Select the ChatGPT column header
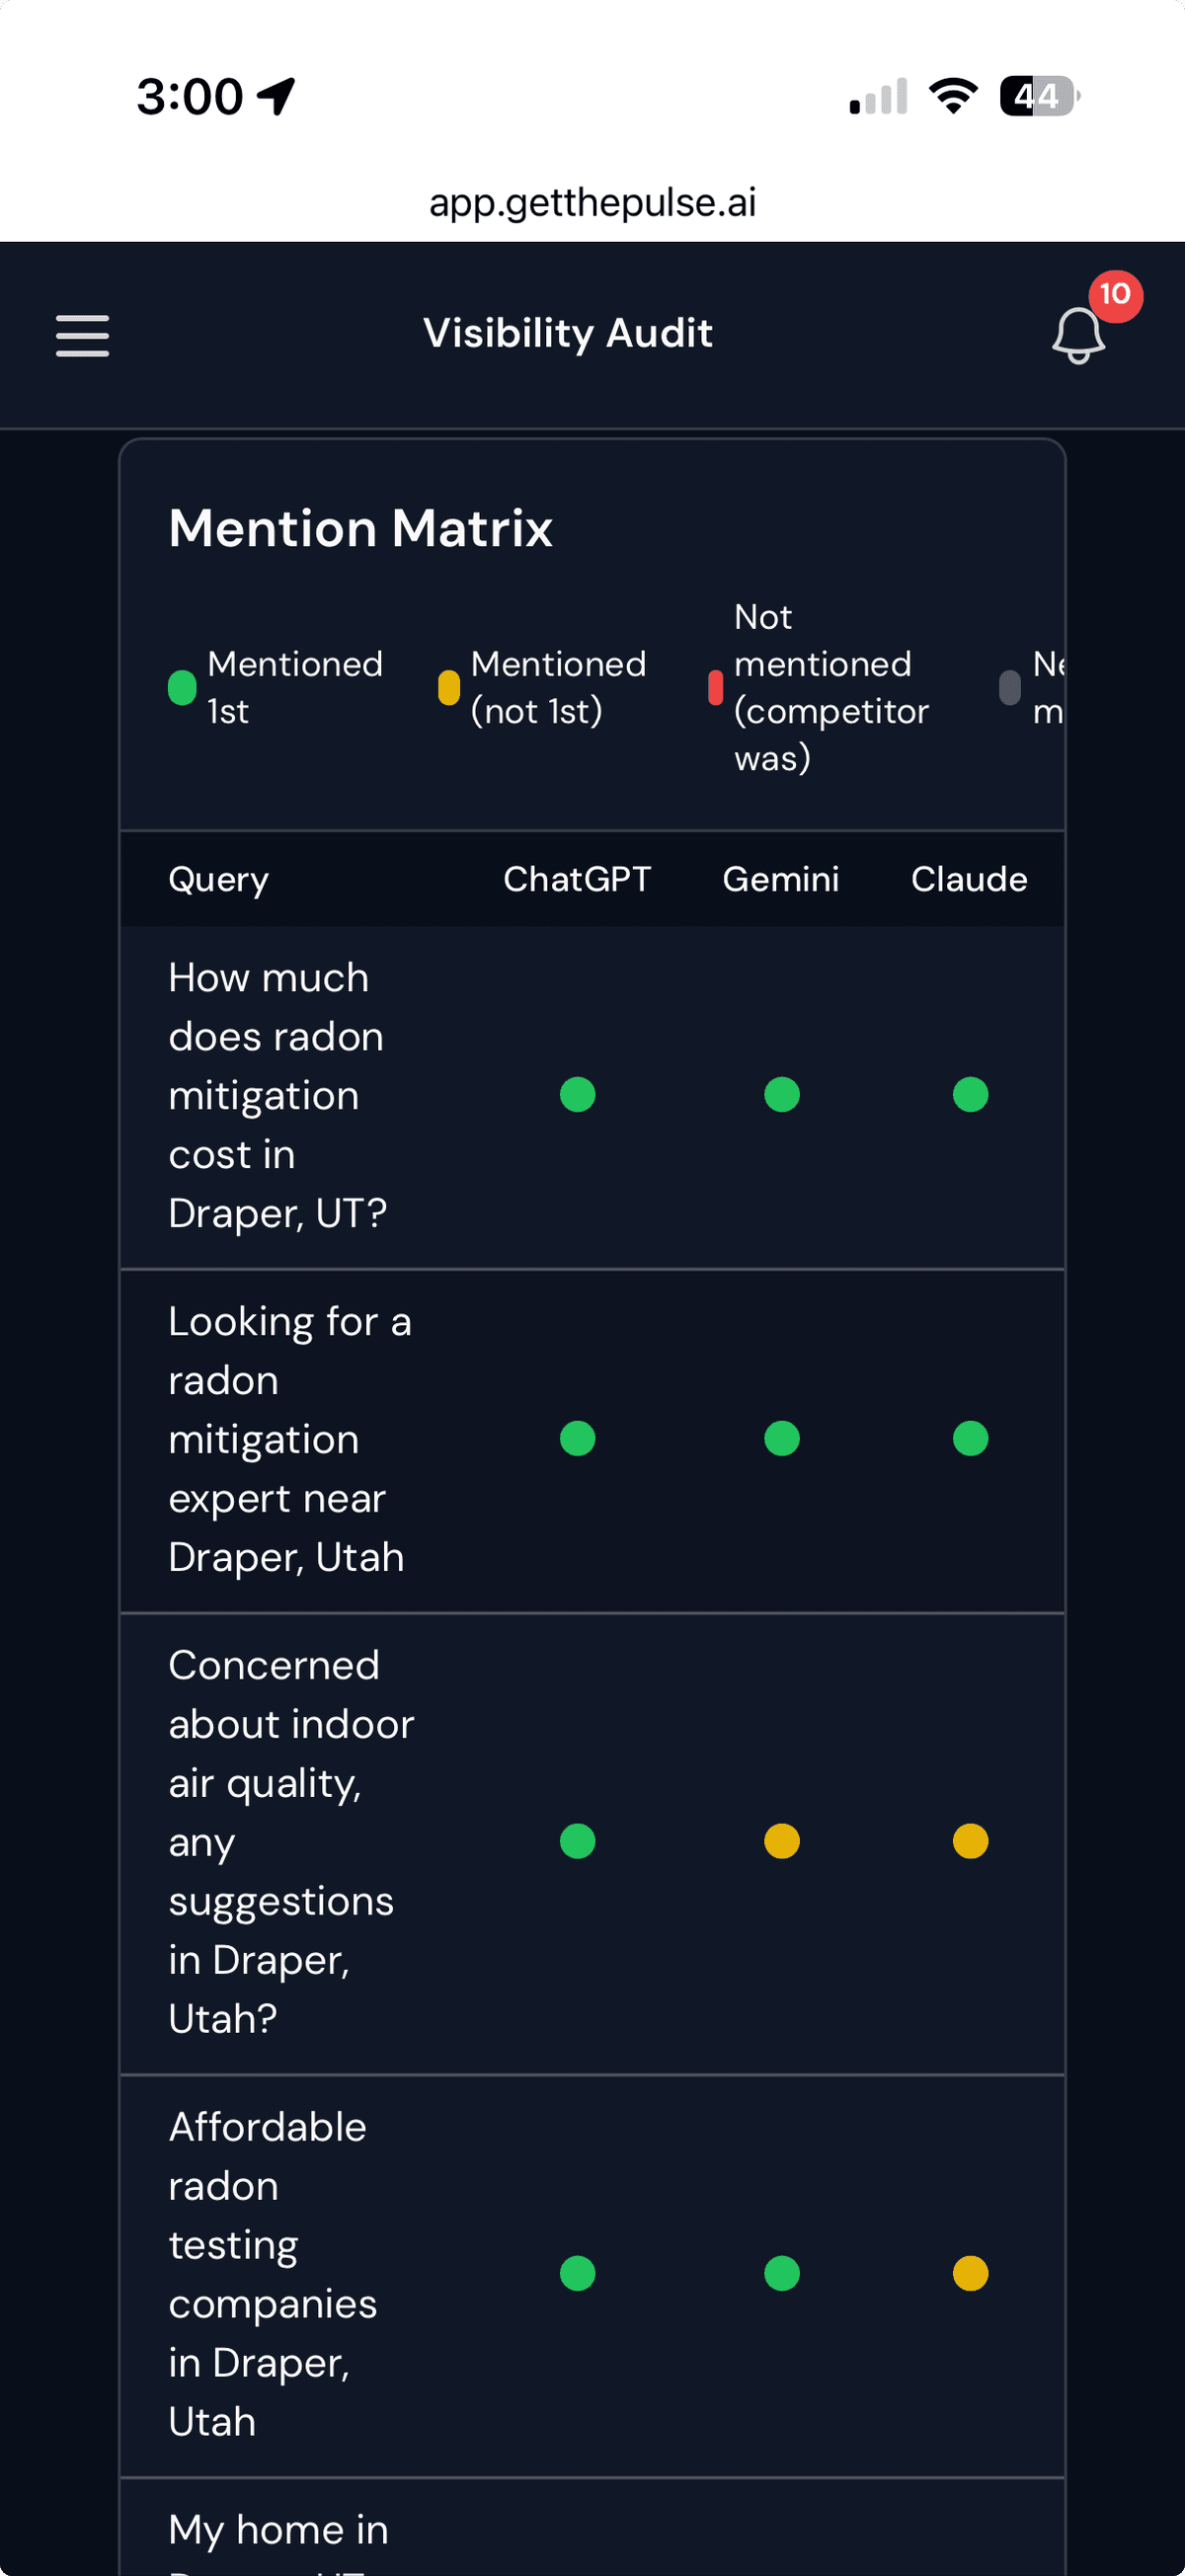Viewport: 1185px width, 2576px height. (578, 879)
